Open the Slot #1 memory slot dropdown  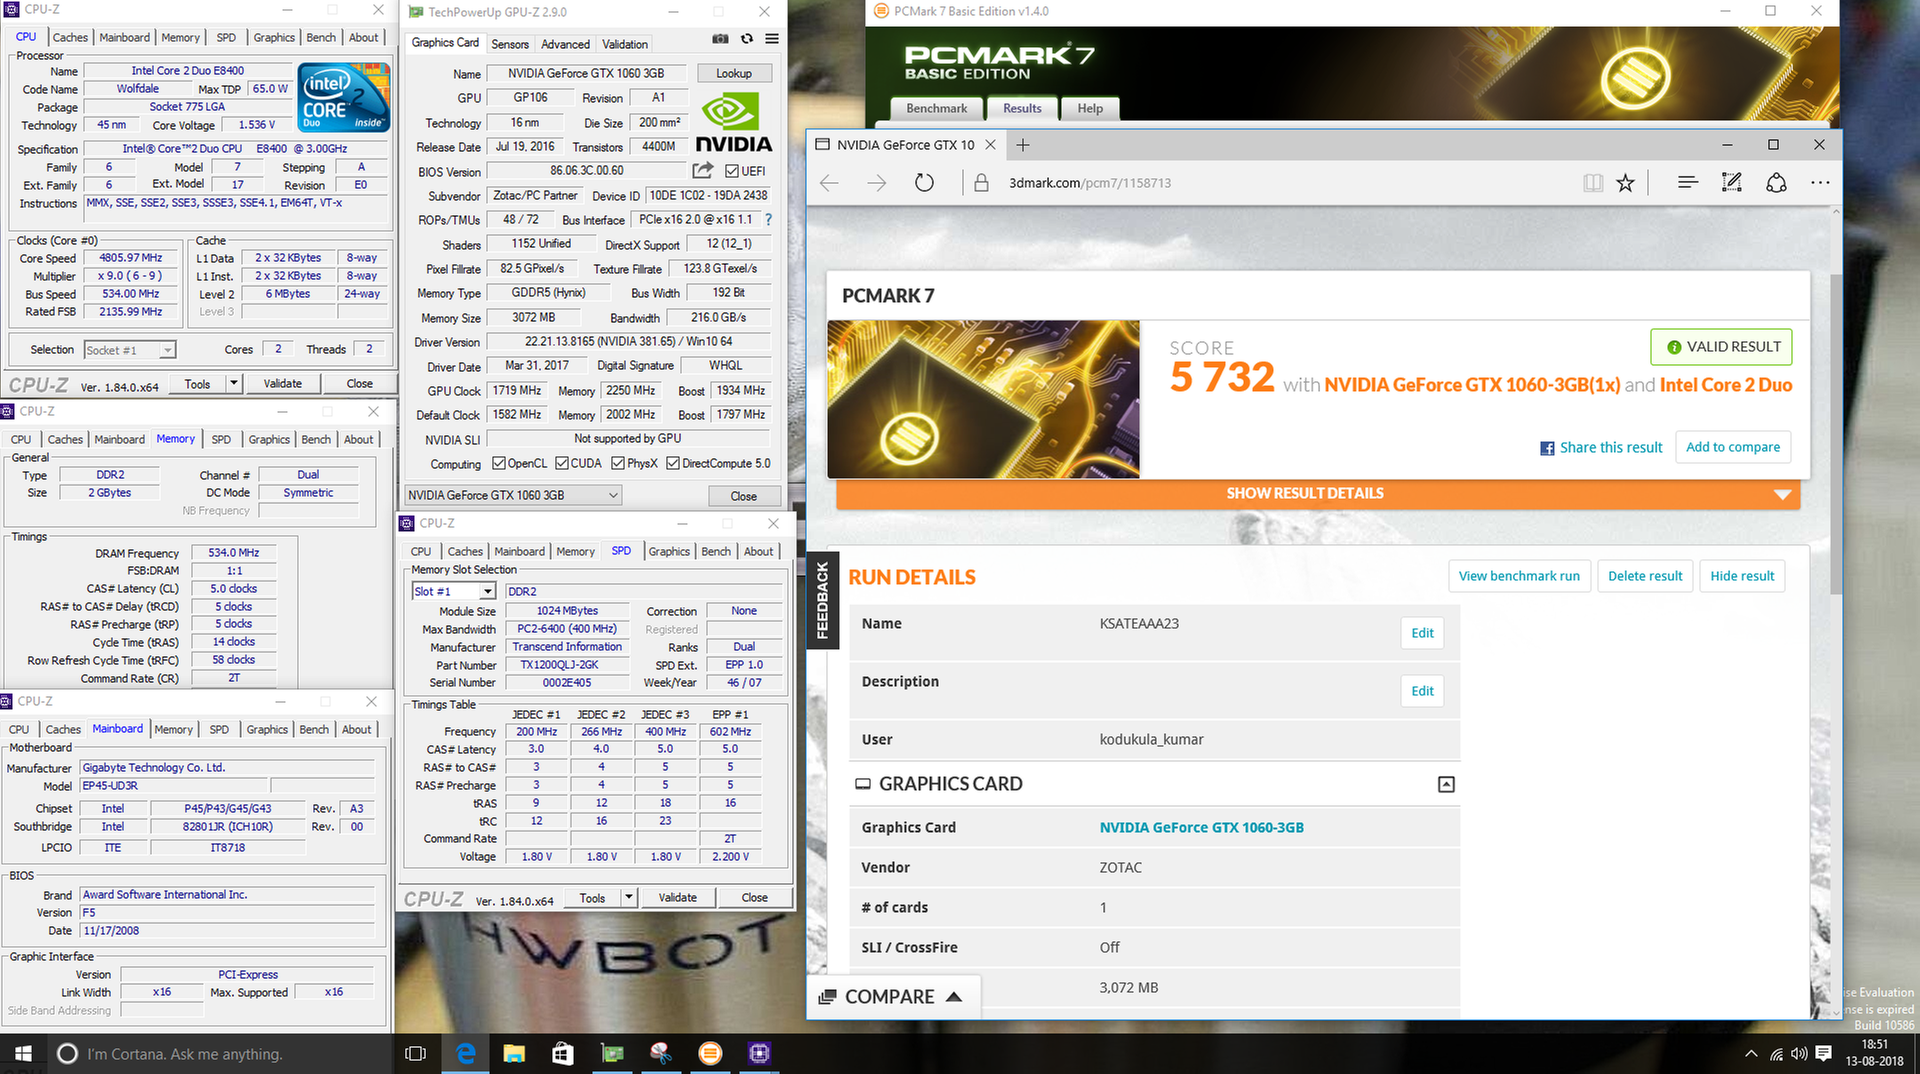[453, 592]
